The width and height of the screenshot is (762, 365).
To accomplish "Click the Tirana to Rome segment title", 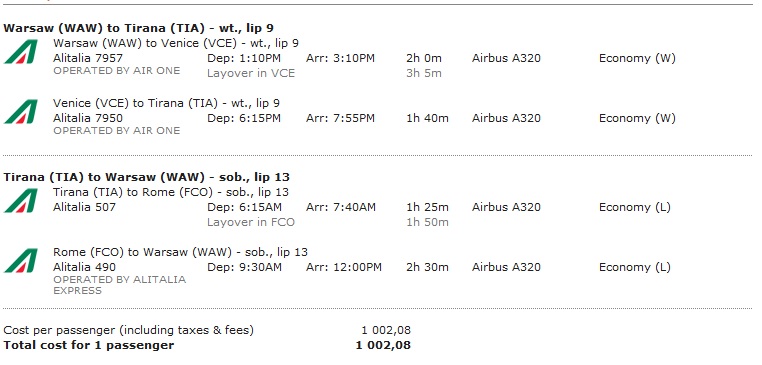I will pyautogui.click(x=171, y=192).
